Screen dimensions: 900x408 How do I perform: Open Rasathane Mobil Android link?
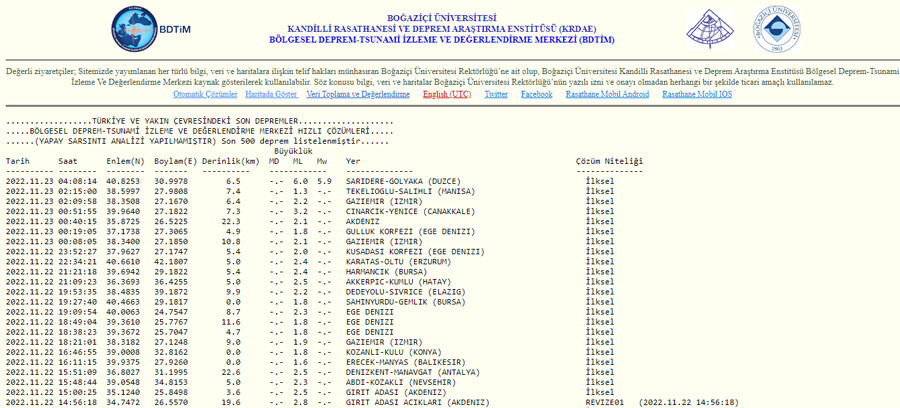[607, 94]
